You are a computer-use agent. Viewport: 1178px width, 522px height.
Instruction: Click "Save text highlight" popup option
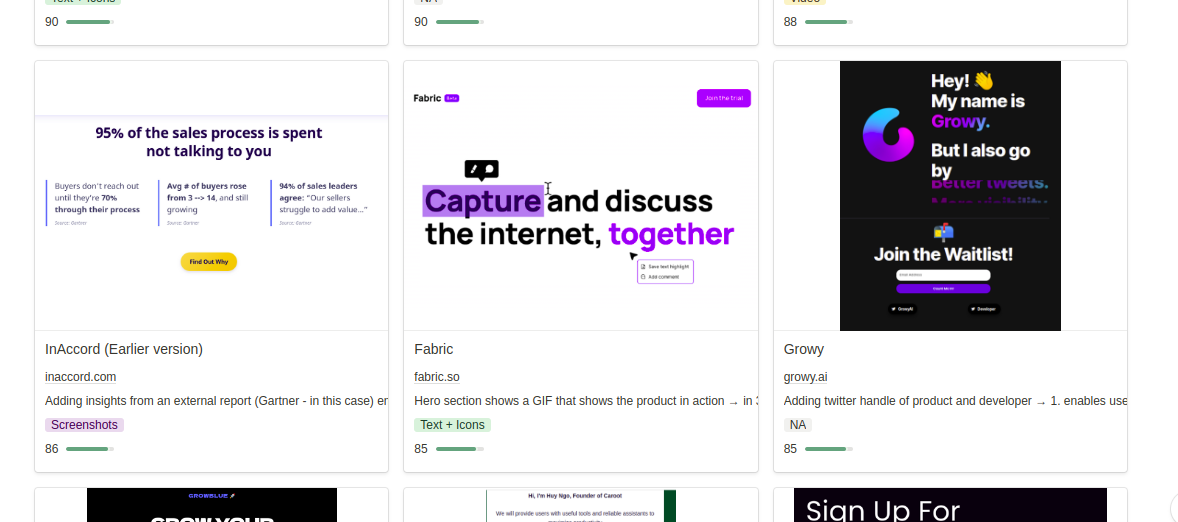665,267
